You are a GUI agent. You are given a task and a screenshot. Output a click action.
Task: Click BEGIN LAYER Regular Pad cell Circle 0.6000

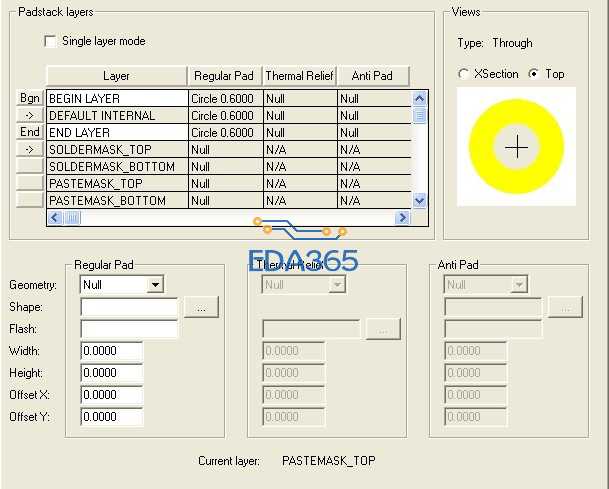point(226,99)
